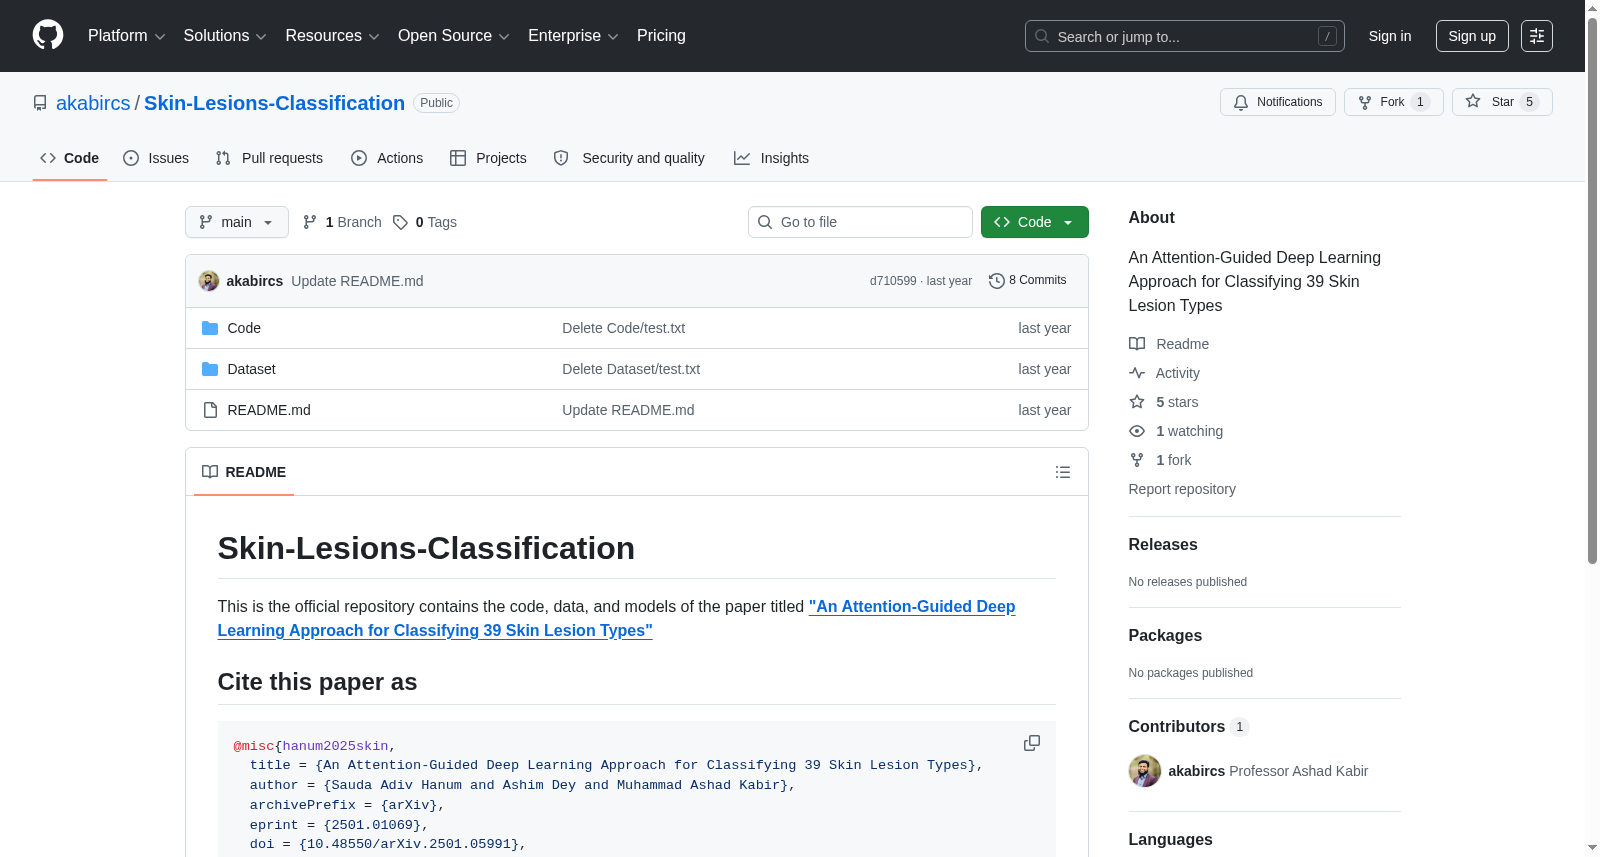1600x857 pixels.
Task: Open Delete Dataset/test.txt commit message
Action: (631, 369)
